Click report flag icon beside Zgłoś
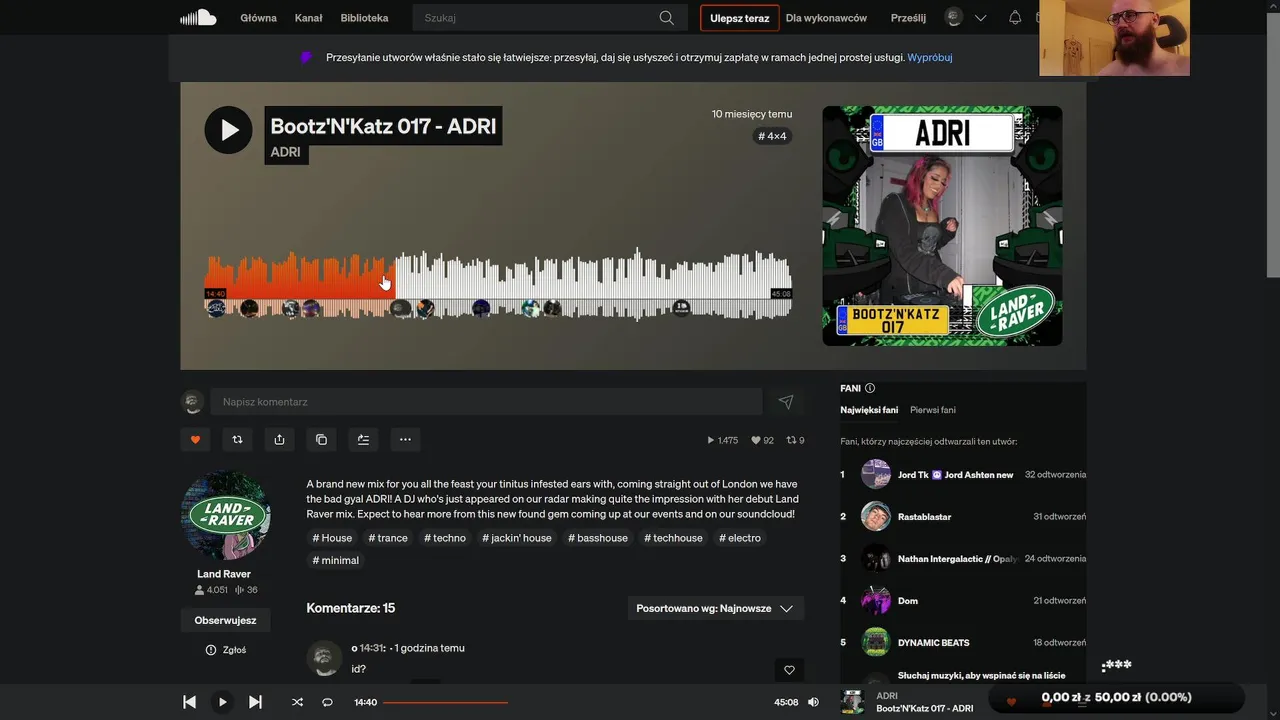Image resolution: width=1280 pixels, height=720 pixels. (211, 650)
